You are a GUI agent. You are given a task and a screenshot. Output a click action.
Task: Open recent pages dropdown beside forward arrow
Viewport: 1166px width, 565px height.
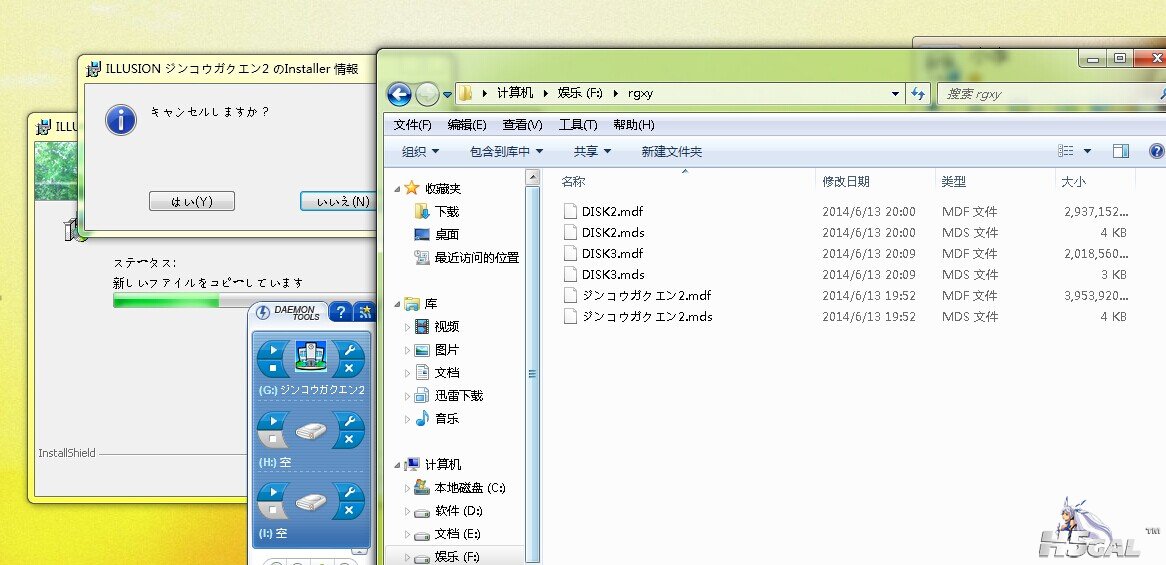tap(447, 94)
